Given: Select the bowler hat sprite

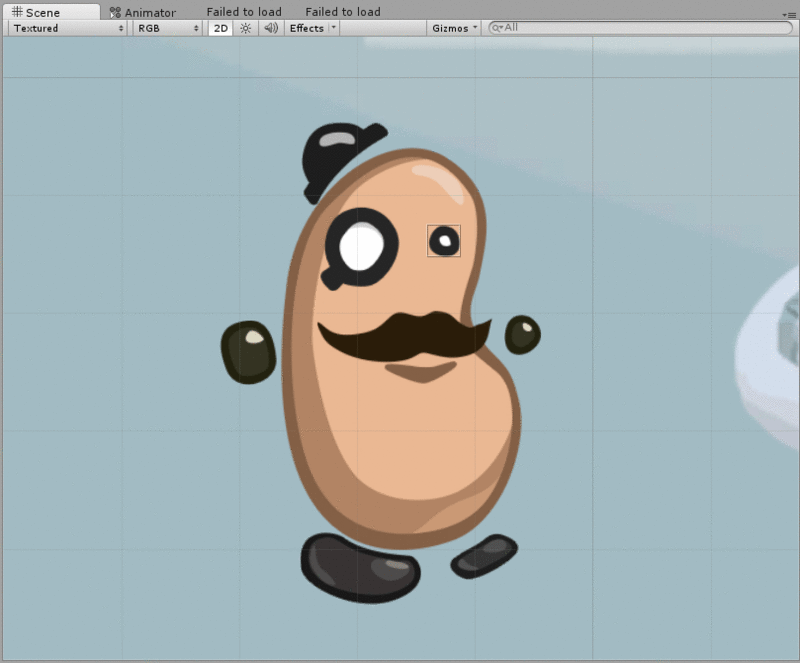Looking at the screenshot, I should click(x=341, y=161).
